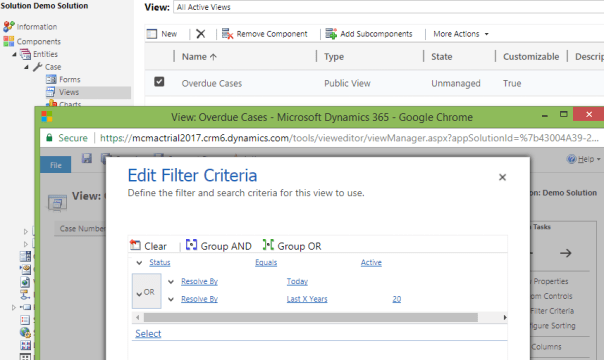Open Forms under the Case entity
Viewport: 604px width, 360px height.
click(70, 79)
